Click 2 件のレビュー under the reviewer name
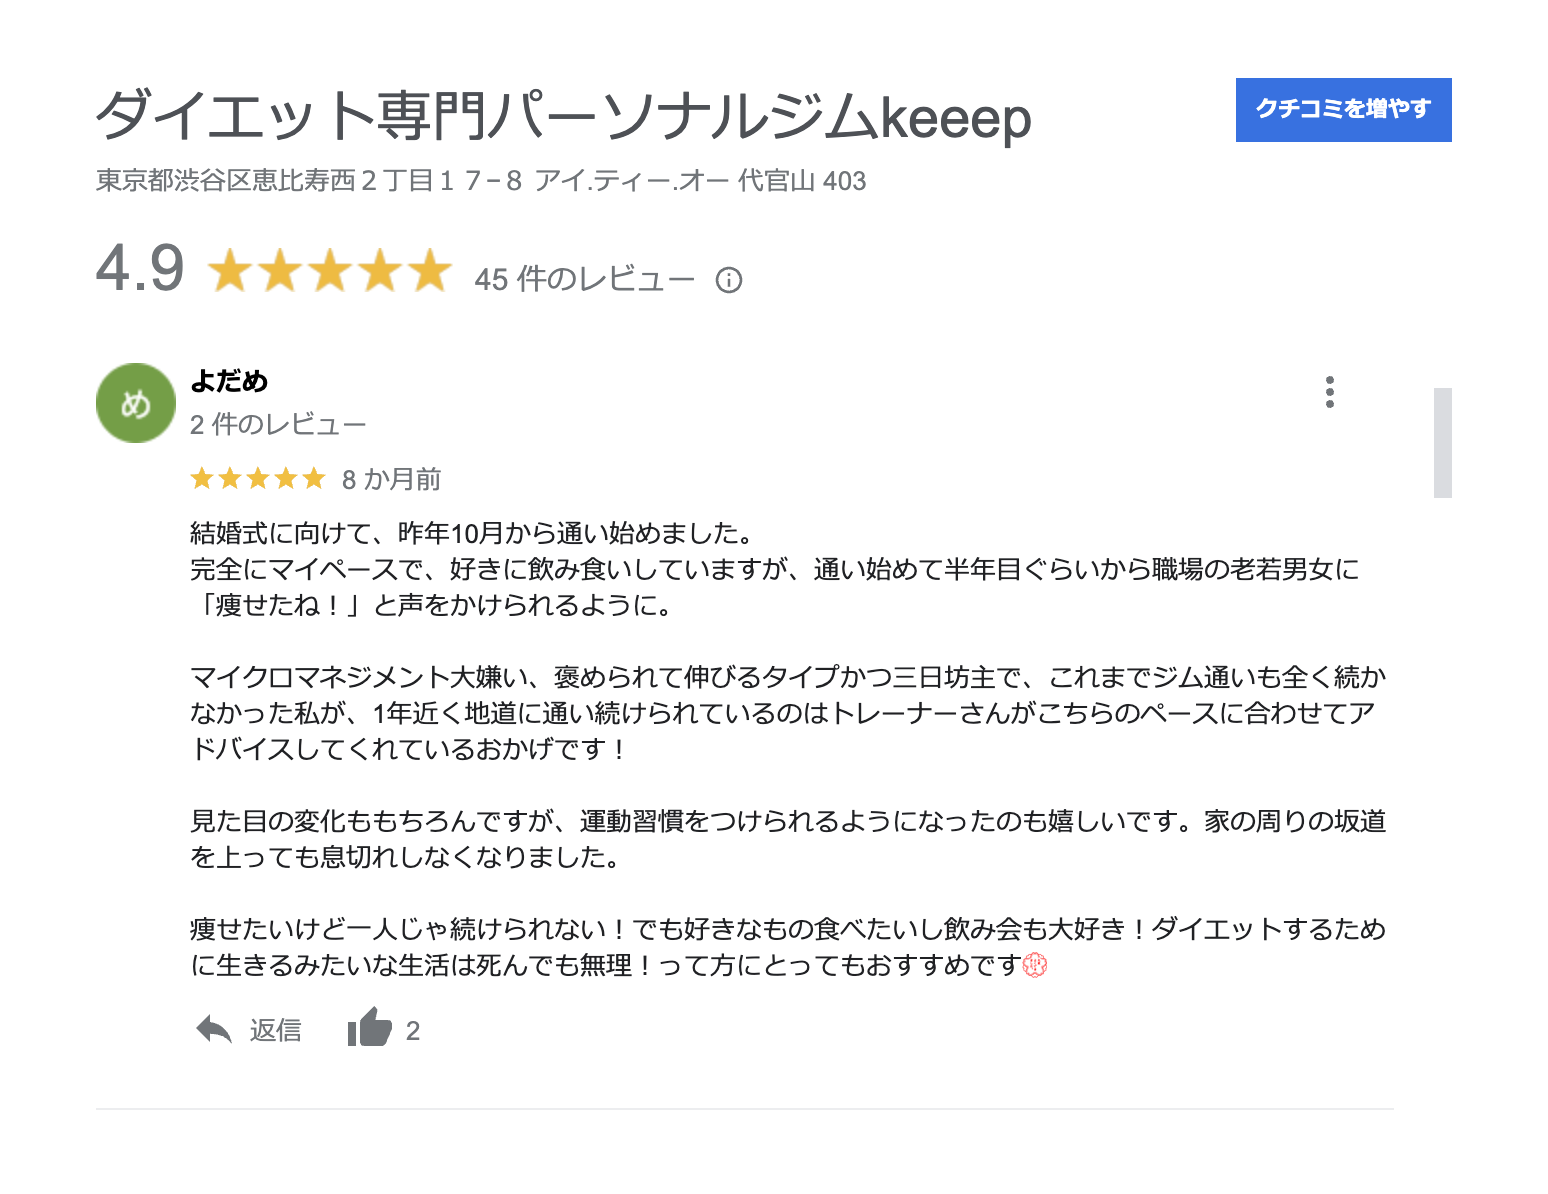 (x=278, y=424)
